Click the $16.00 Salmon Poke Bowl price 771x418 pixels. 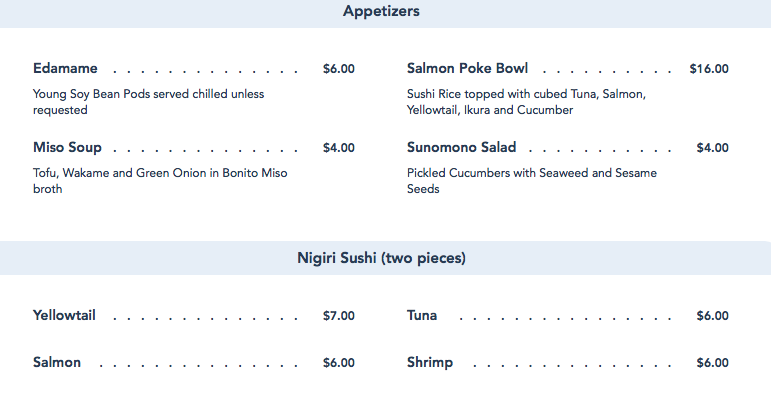[x=709, y=69]
